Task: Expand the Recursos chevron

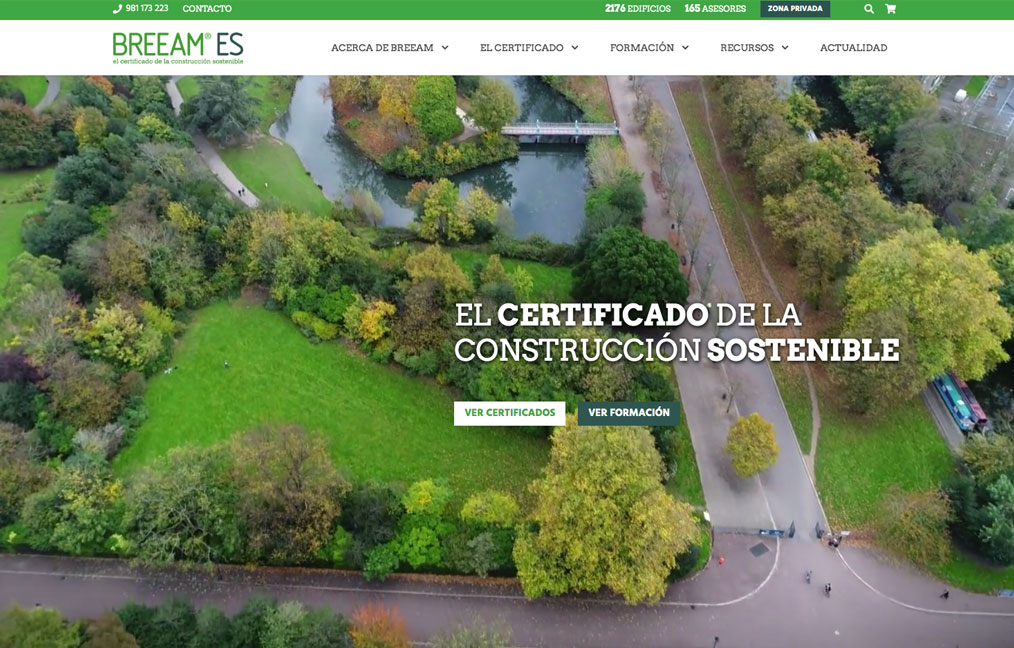Action: tap(785, 48)
